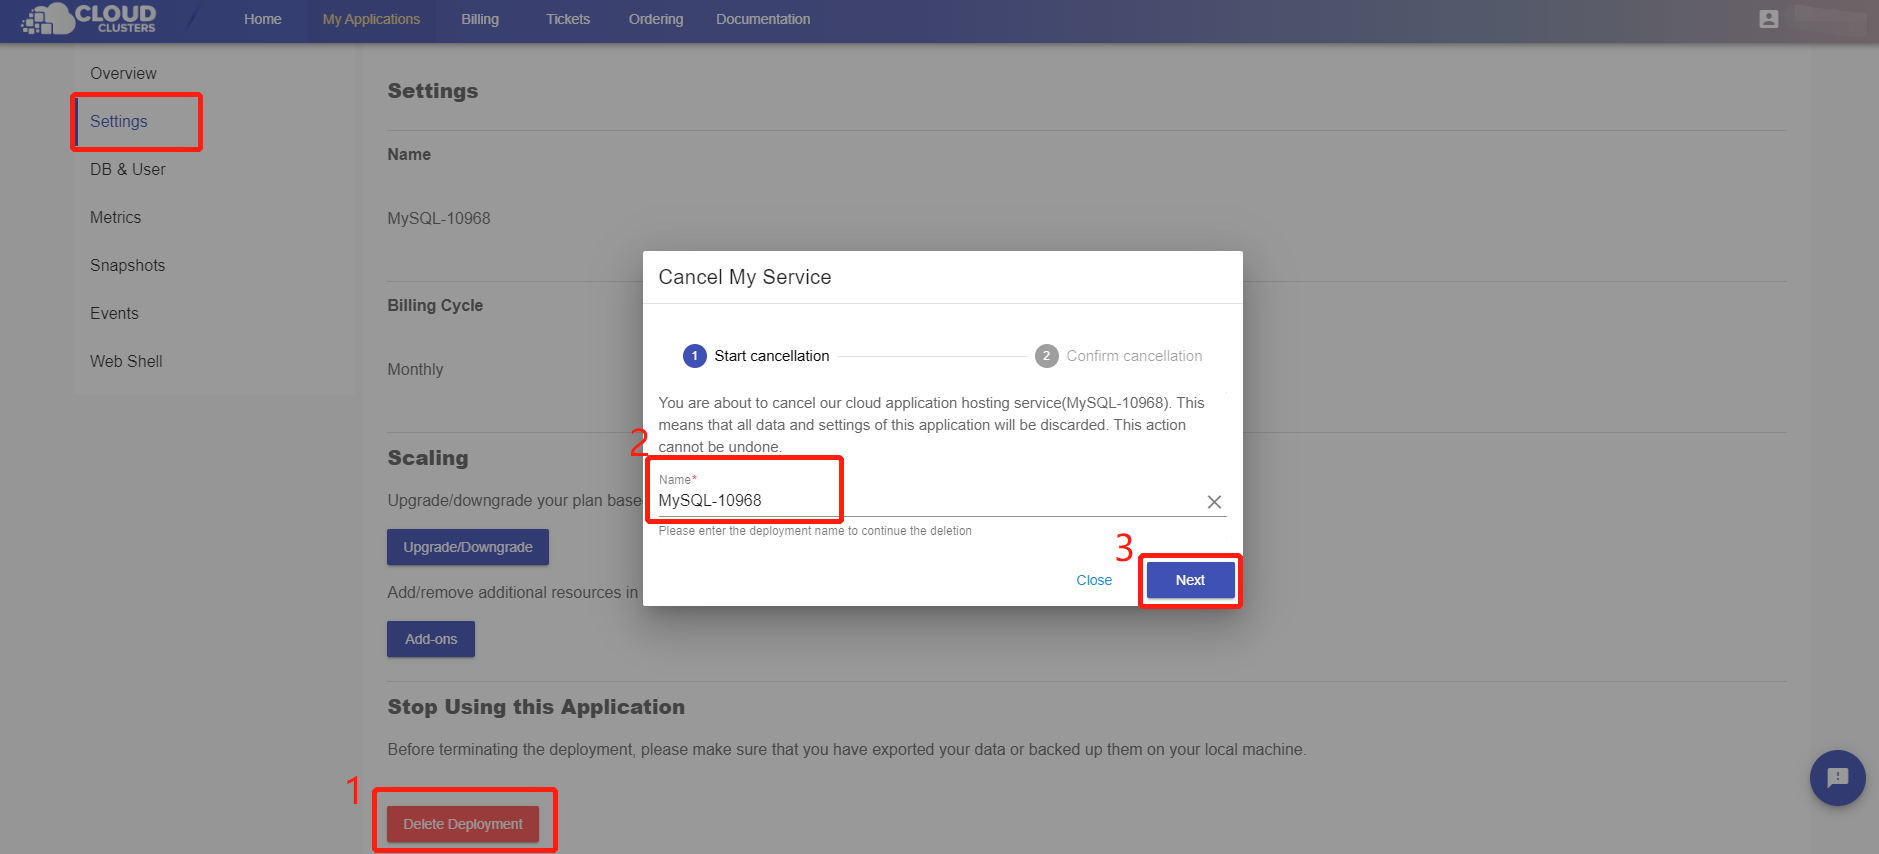Click step 2 Confirm cancellation
This screenshot has height=854, width=1879.
(1118, 356)
